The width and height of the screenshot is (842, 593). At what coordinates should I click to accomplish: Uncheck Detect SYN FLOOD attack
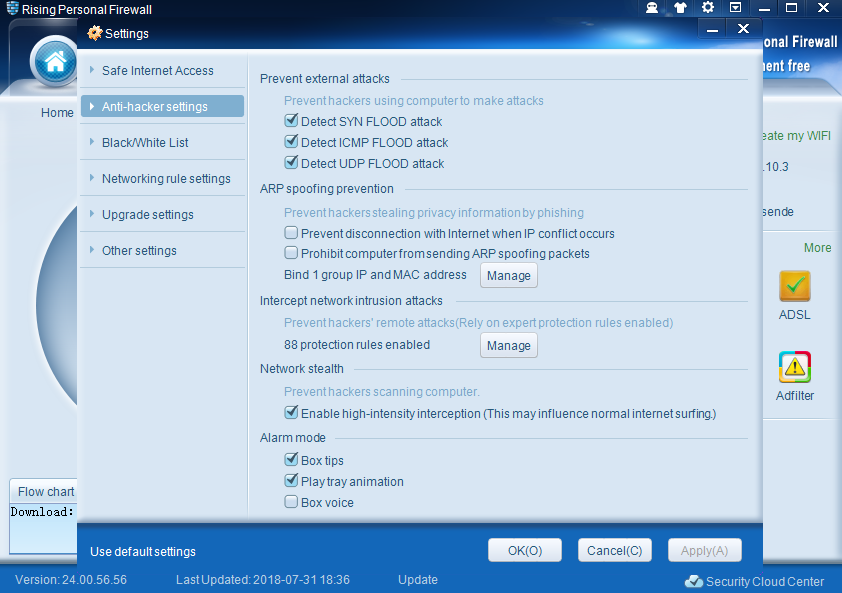pos(291,120)
